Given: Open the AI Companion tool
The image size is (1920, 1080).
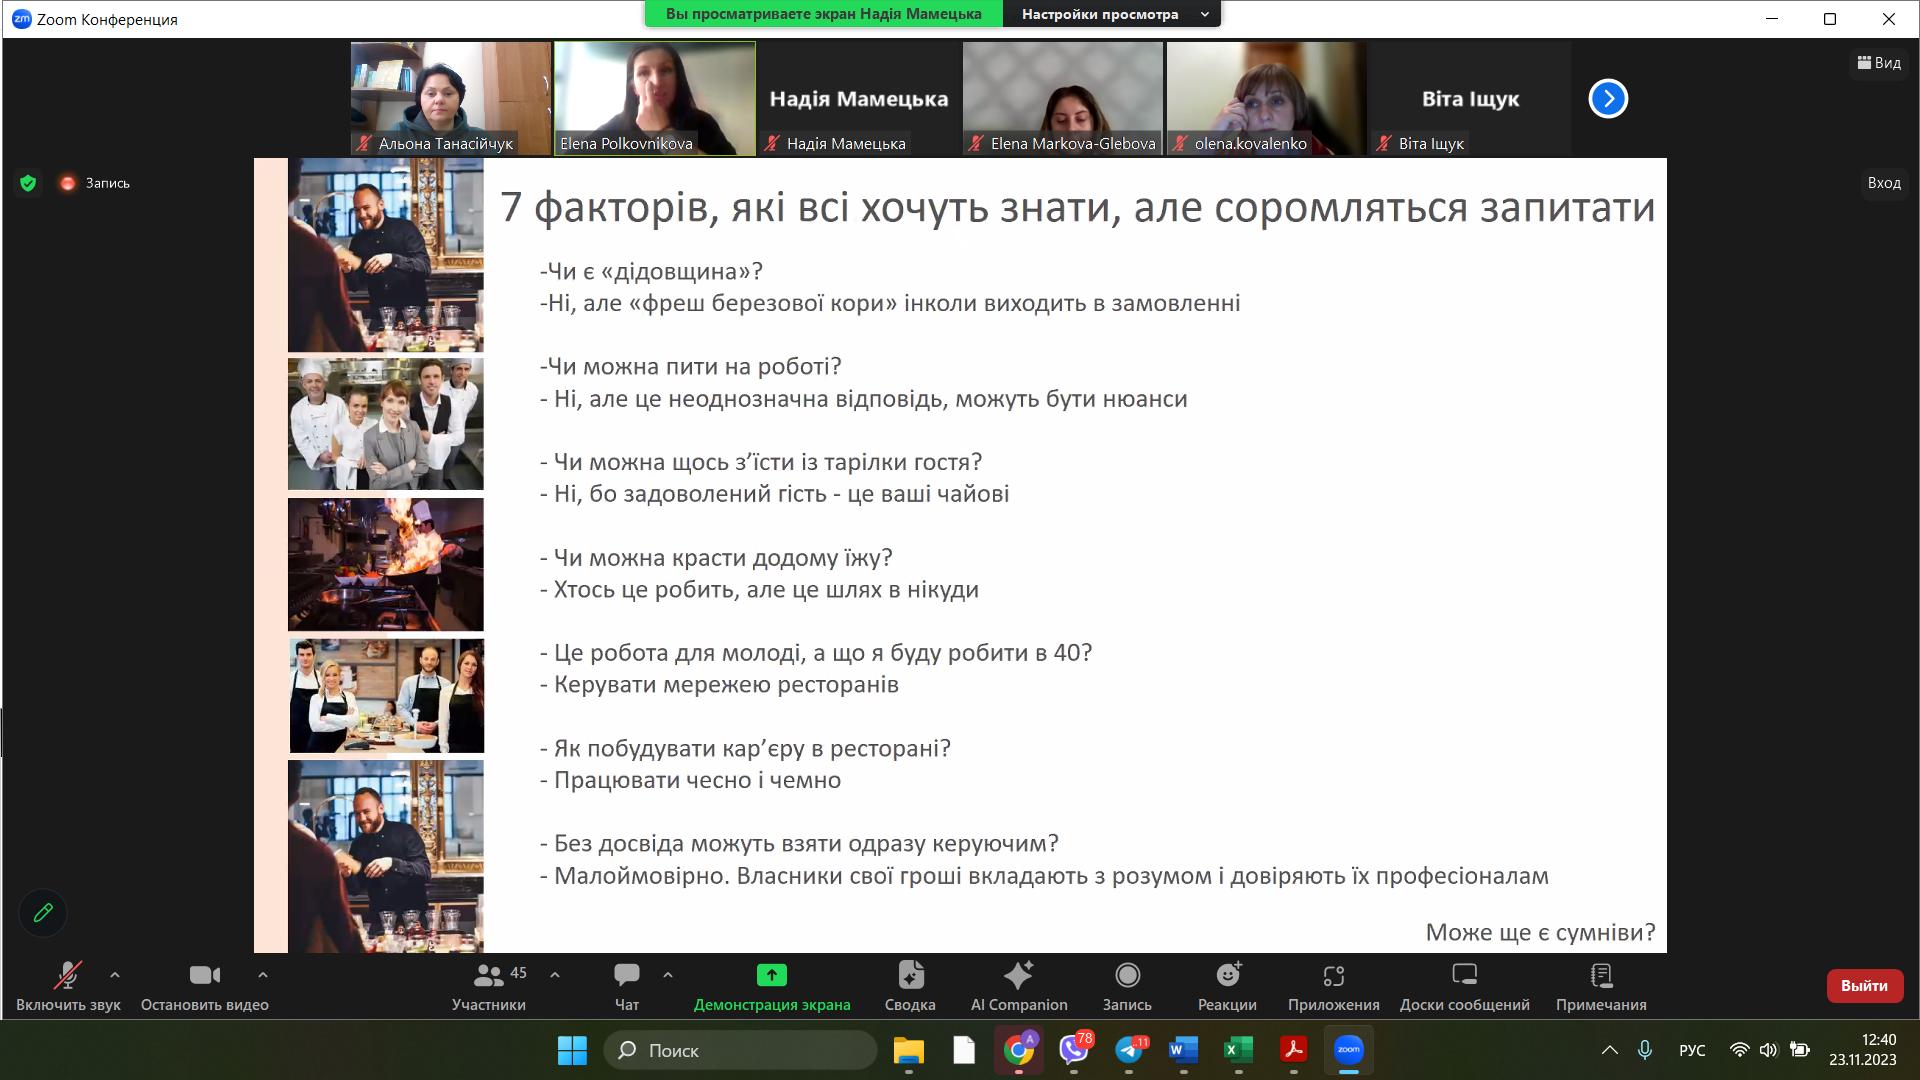Looking at the screenshot, I should click(x=1018, y=986).
